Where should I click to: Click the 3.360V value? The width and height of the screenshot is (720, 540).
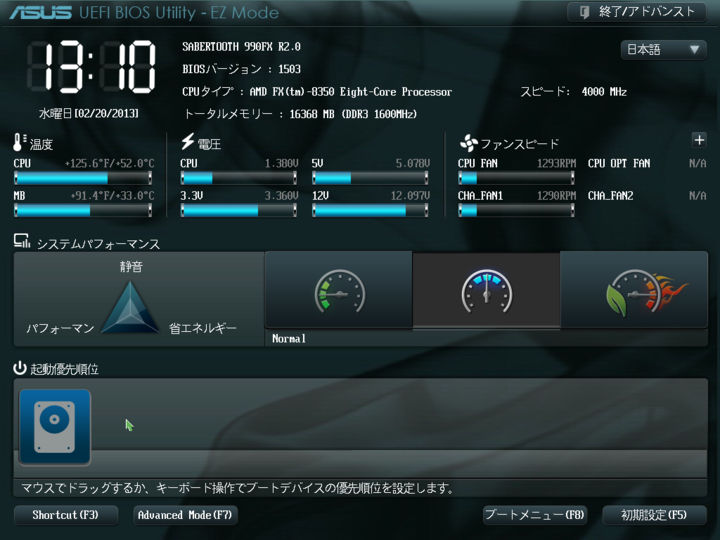[281, 196]
